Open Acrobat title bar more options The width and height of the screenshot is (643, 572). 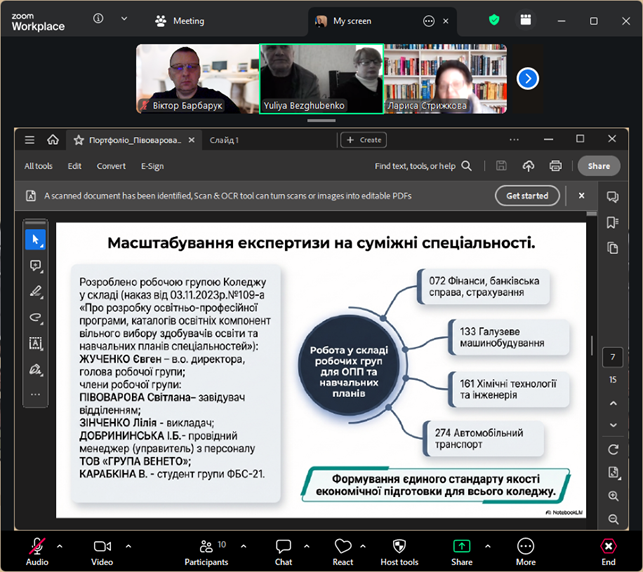514,140
